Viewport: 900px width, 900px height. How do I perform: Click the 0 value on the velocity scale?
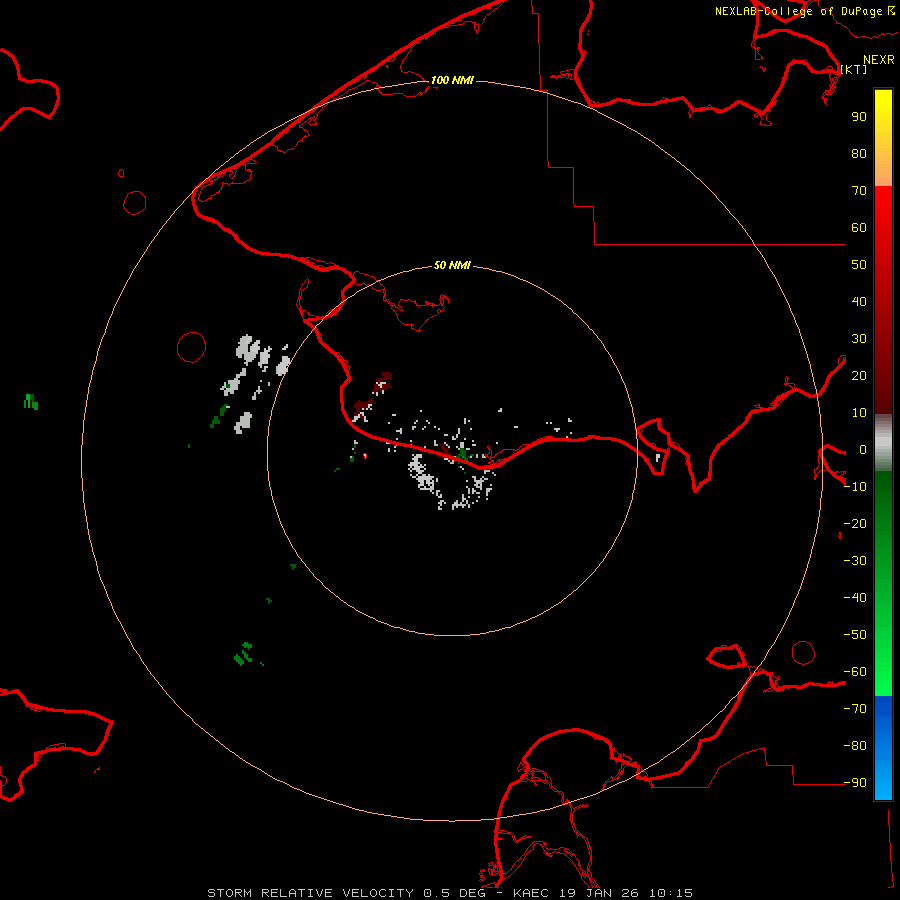click(863, 450)
